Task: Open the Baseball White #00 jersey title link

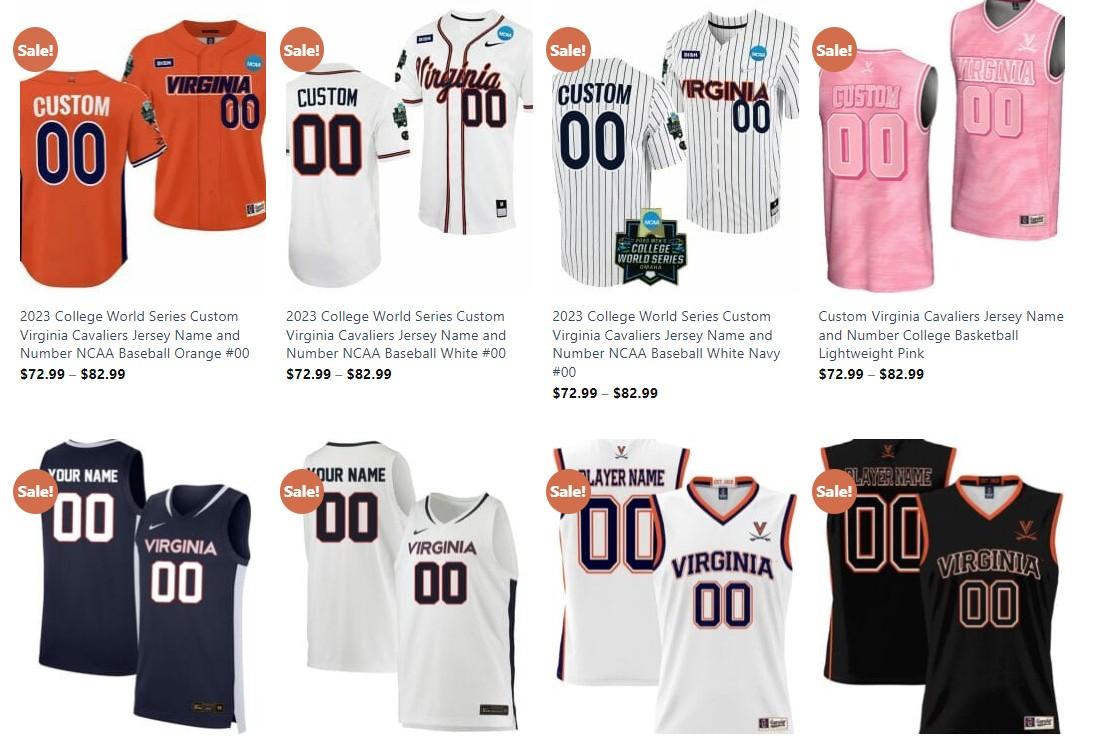Action: click(x=396, y=335)
